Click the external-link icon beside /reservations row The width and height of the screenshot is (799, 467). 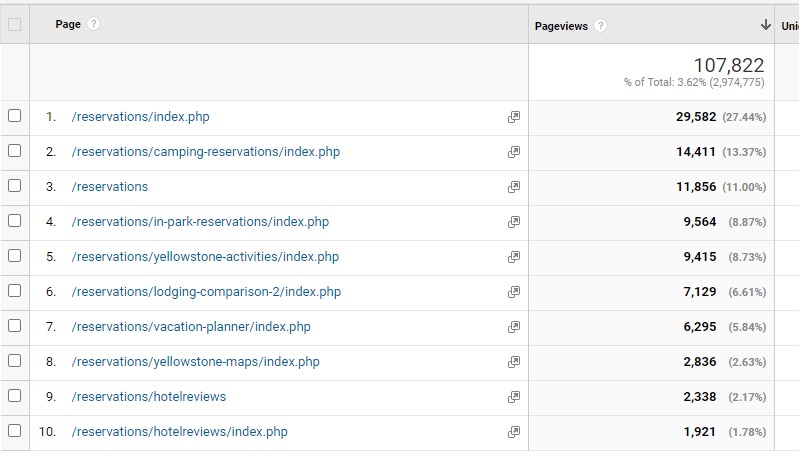[514, 187]
